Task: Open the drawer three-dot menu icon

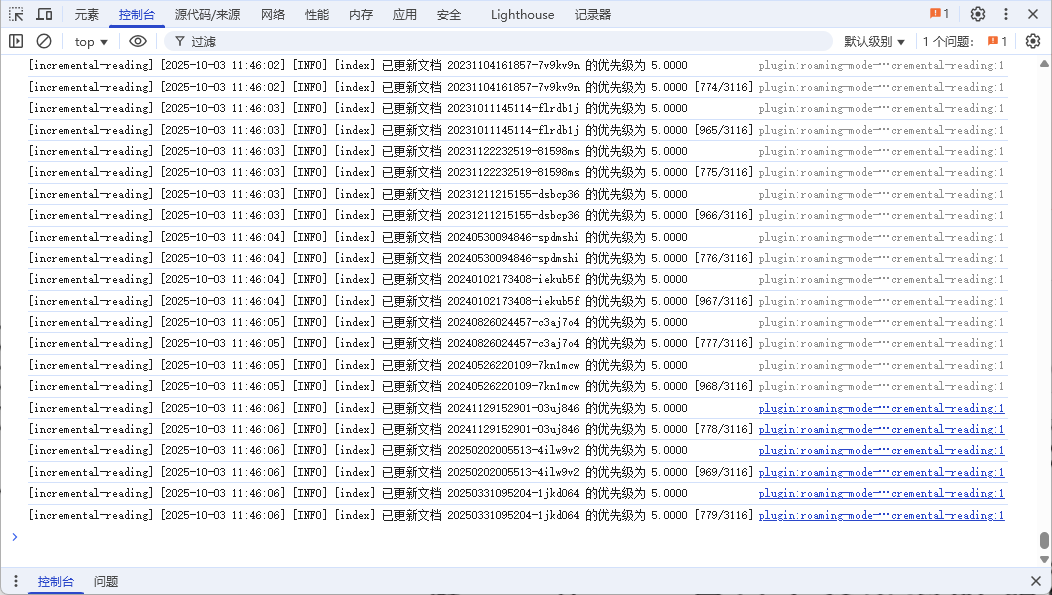Action: point(15,581)
